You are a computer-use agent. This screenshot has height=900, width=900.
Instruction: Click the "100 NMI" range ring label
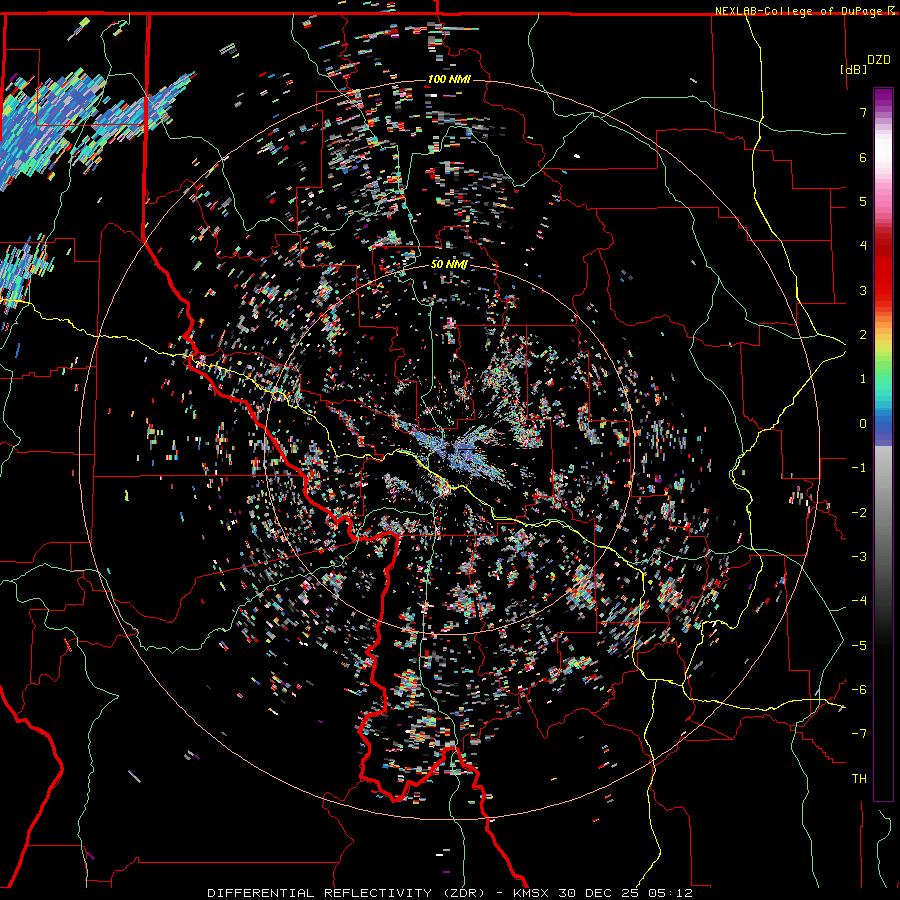click(449, 79)
